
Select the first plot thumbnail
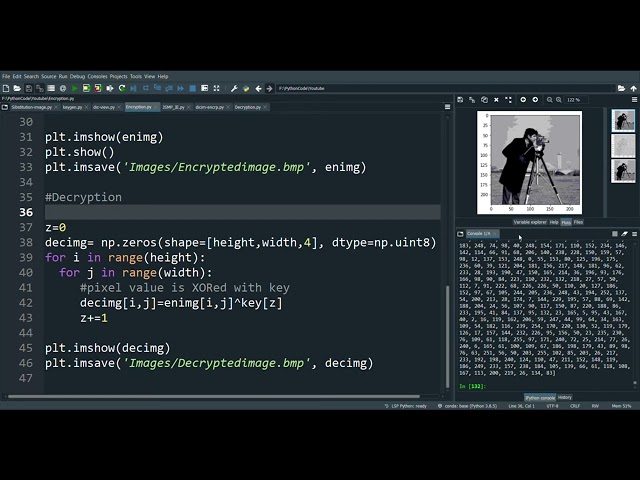[623, 120]
